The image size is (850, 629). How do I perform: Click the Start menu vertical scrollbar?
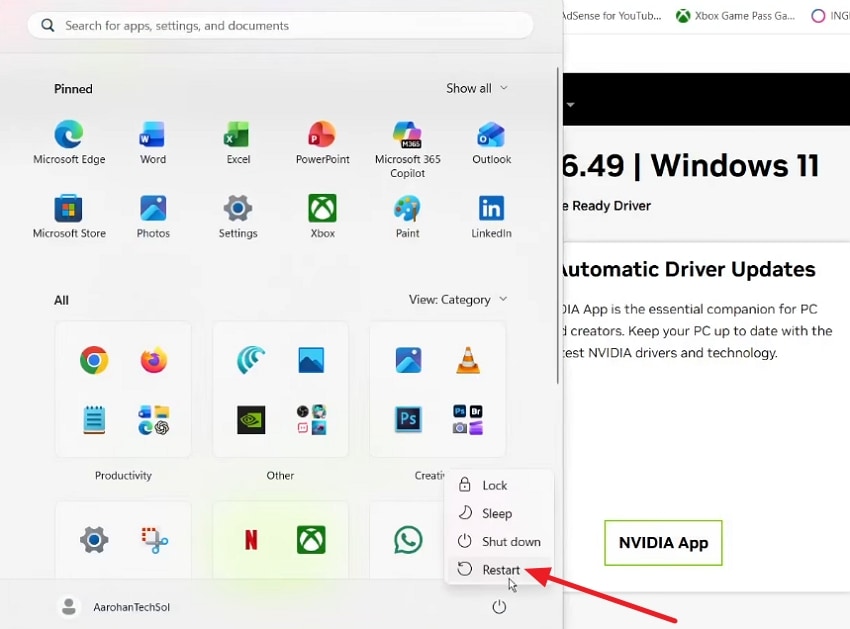[558, 225]
